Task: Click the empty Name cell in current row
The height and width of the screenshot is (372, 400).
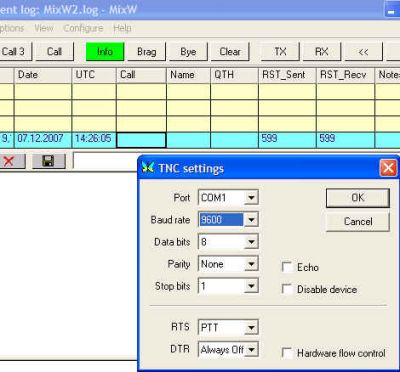Action: [189, 140]
